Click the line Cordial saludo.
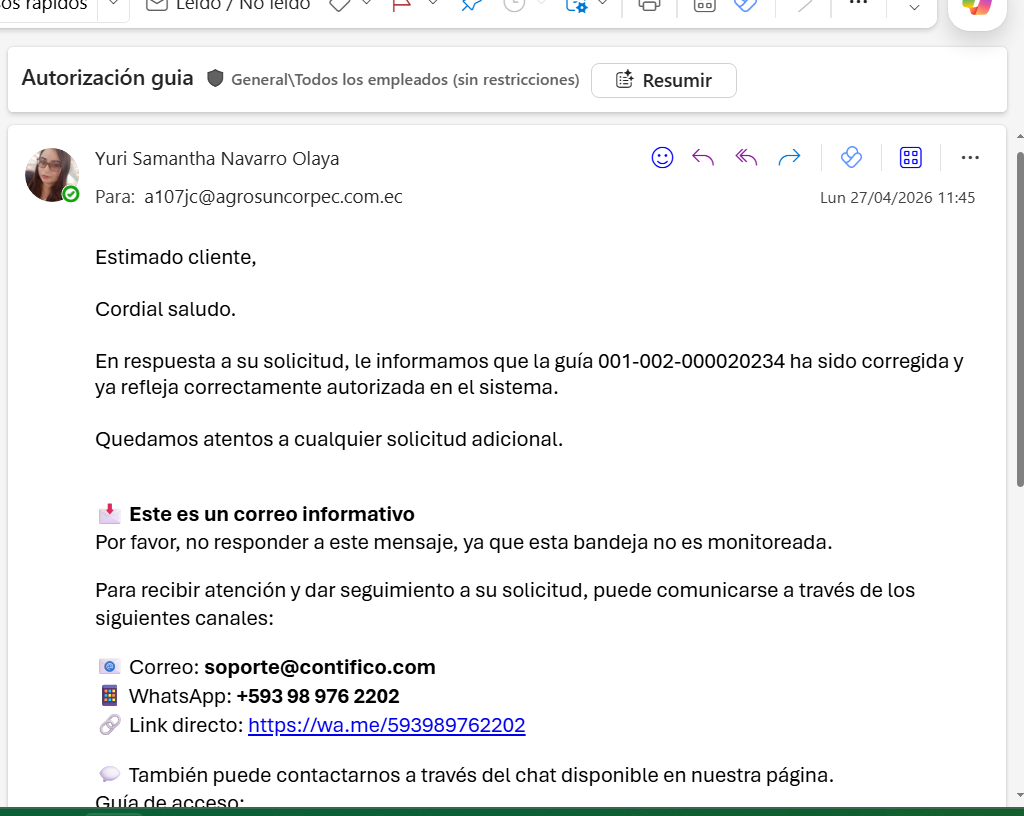This screenshot has width=1024, height=816. click(x=165, y=309)
